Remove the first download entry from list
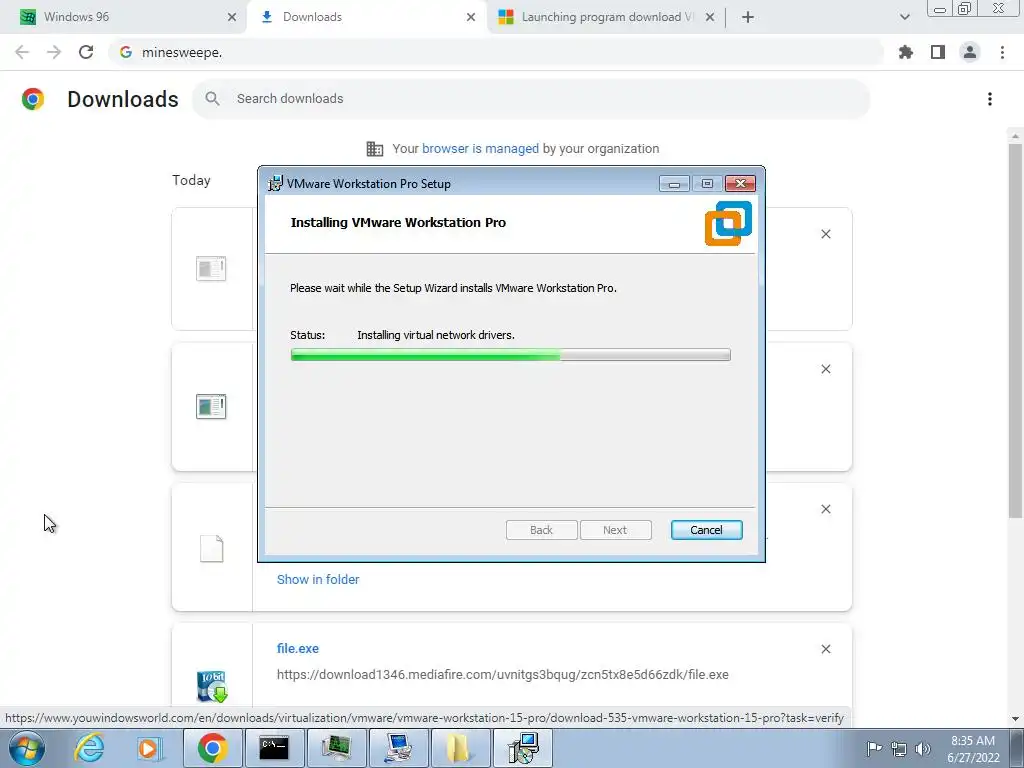 (x=825, y=234)
